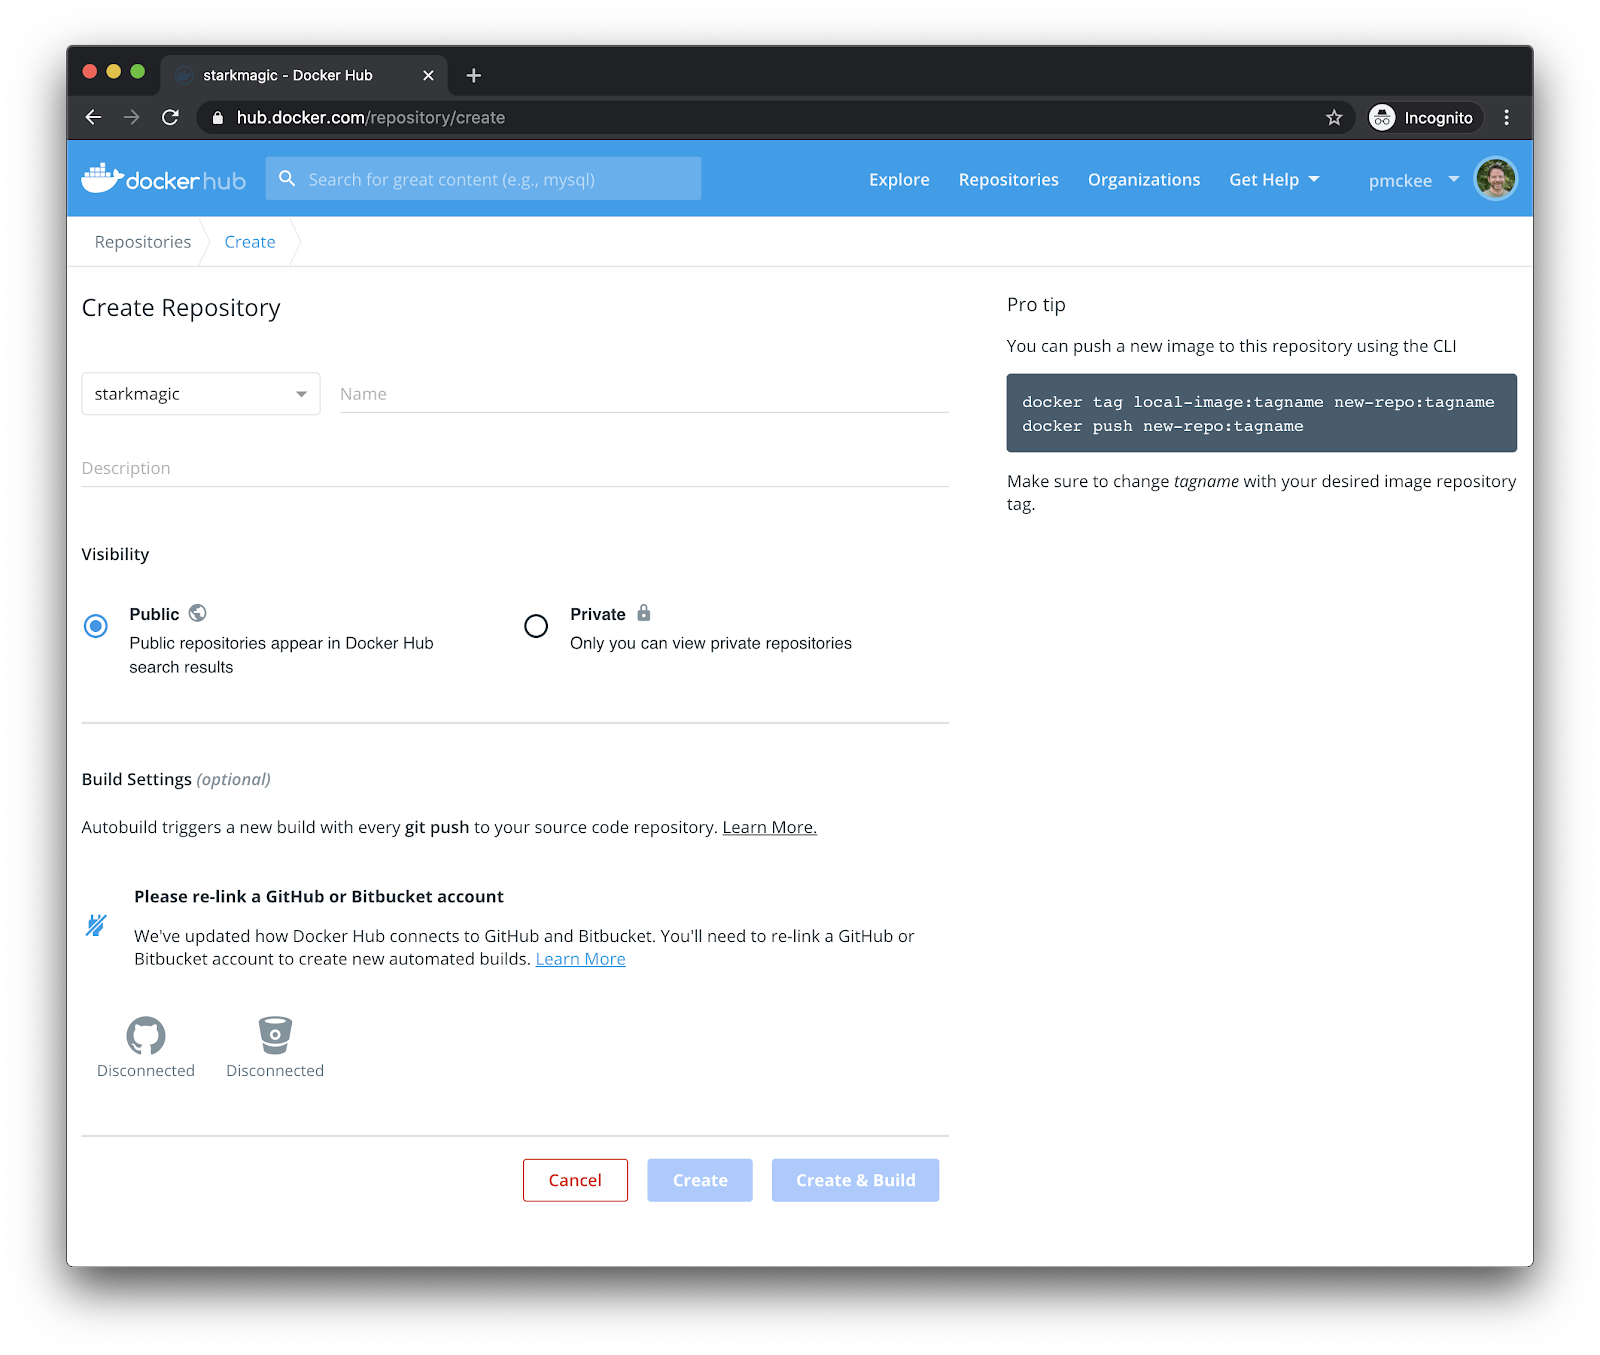Click the repository Name input field
The image size is (1600, 1355).
(x=644, y=394)
